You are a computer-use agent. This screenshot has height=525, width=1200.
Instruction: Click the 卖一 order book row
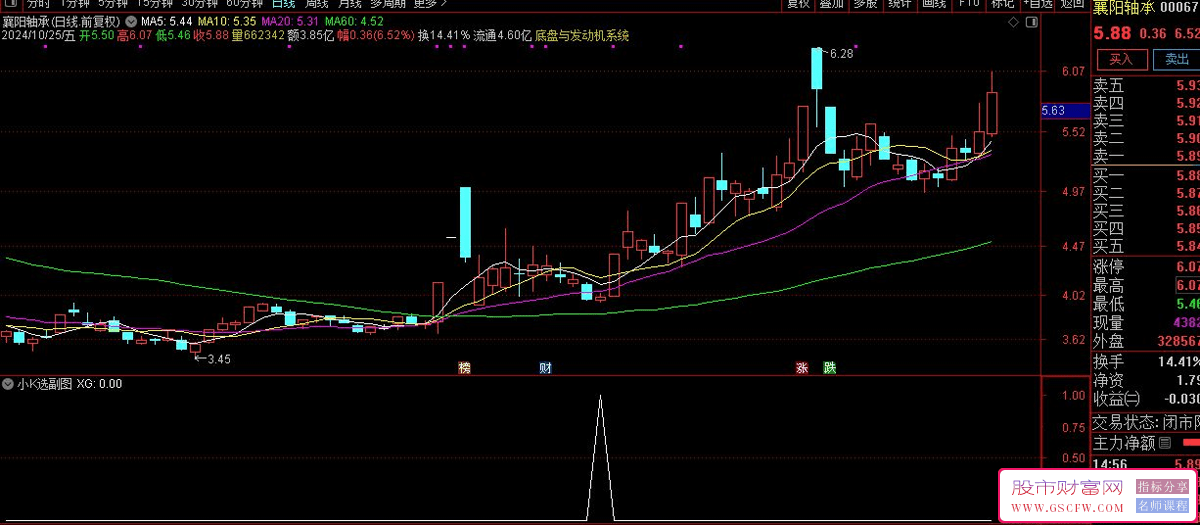coord(1146,156)
